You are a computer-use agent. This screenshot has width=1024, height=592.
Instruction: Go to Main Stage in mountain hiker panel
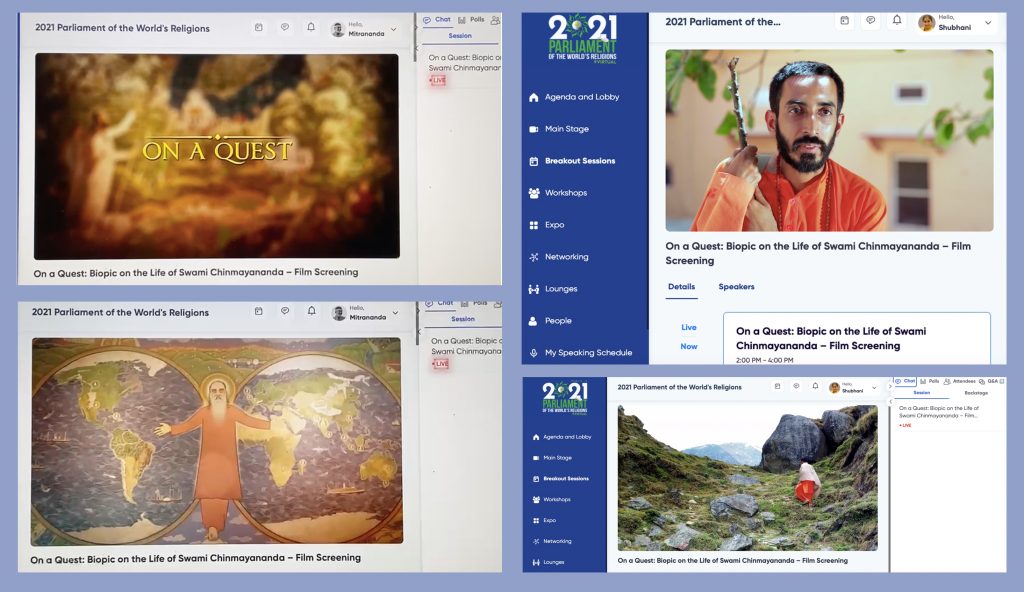point(552,457)
